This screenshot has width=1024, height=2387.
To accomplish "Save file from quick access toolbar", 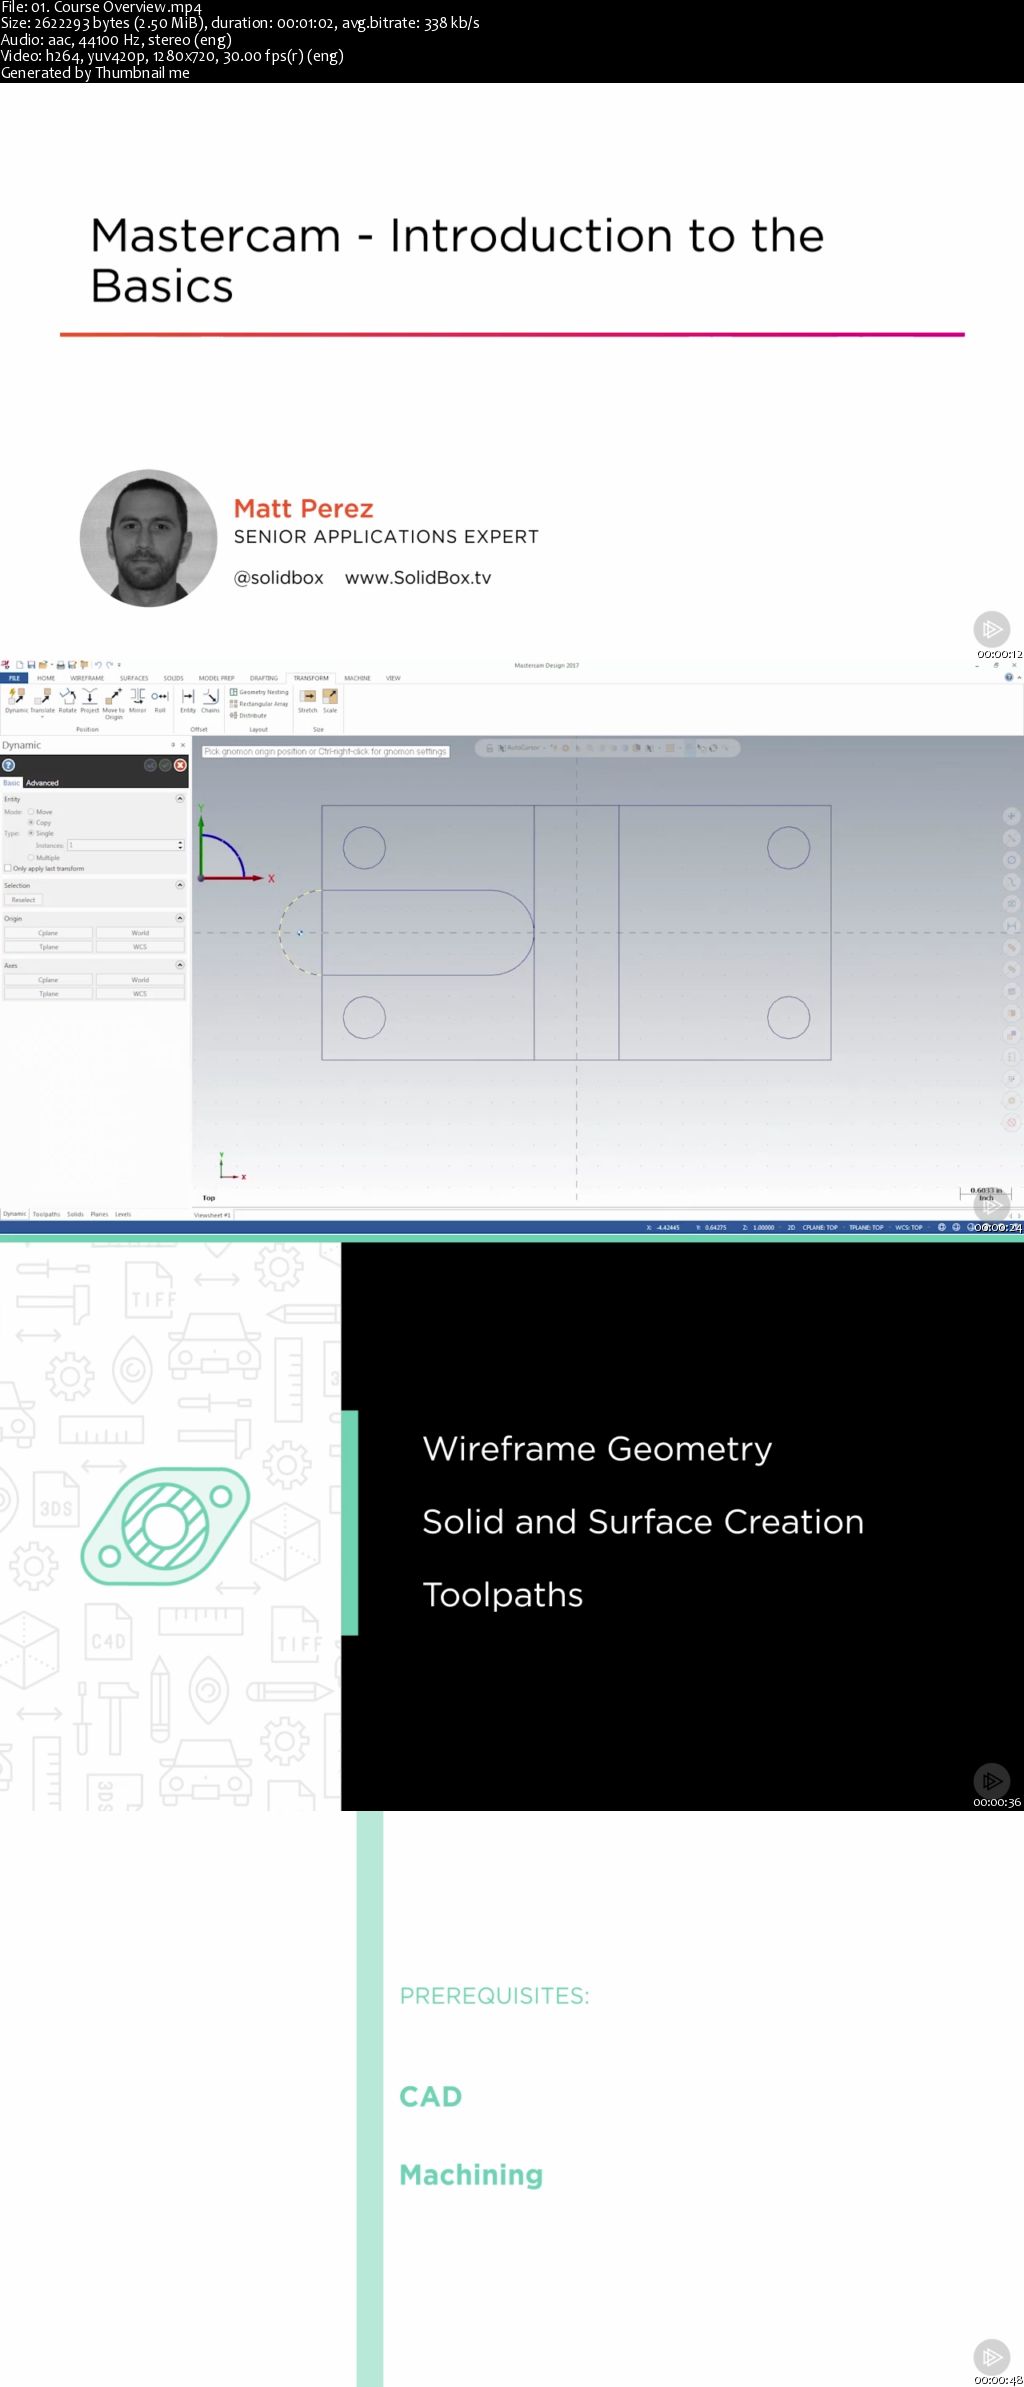I will pos(31,664).
